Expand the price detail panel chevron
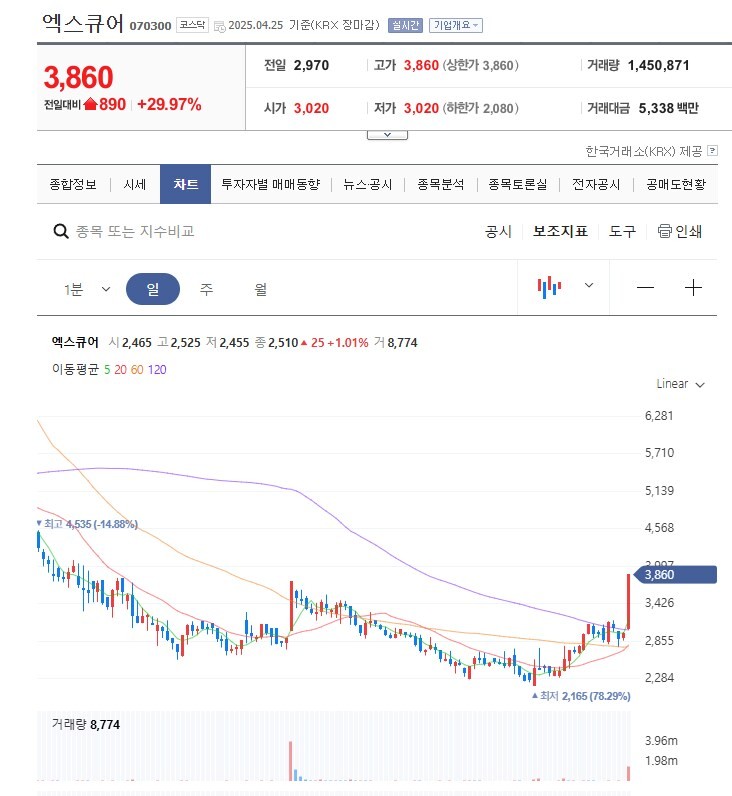 point(387,135)
